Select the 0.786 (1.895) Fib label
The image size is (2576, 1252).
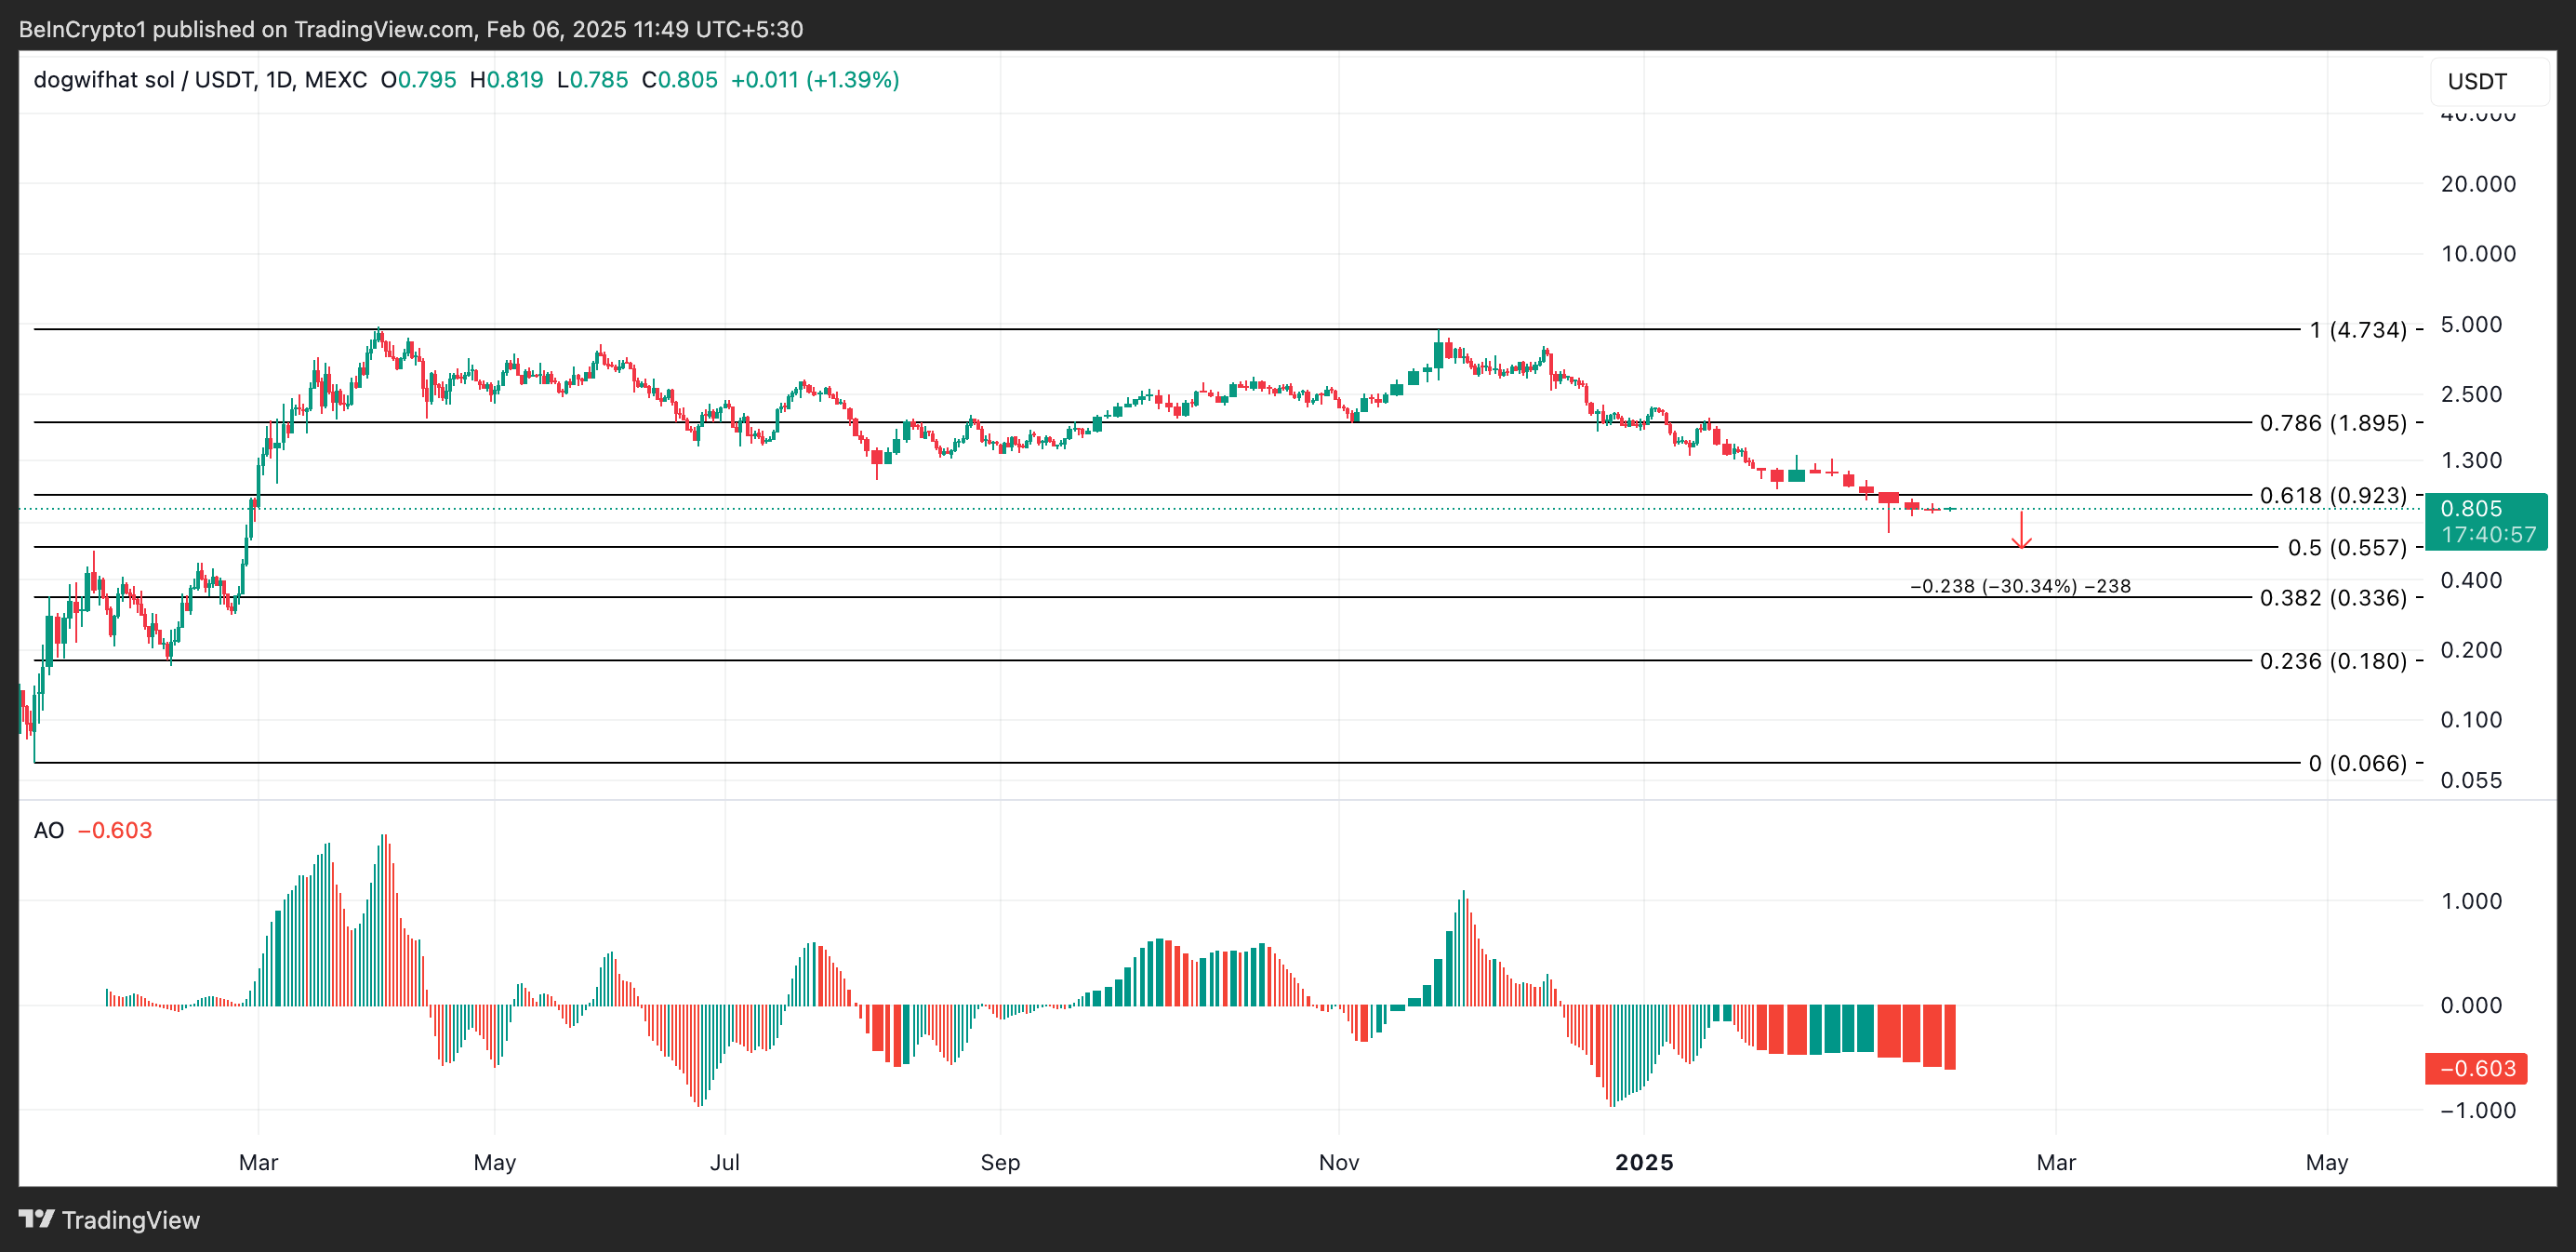(x=2332, y=423)
